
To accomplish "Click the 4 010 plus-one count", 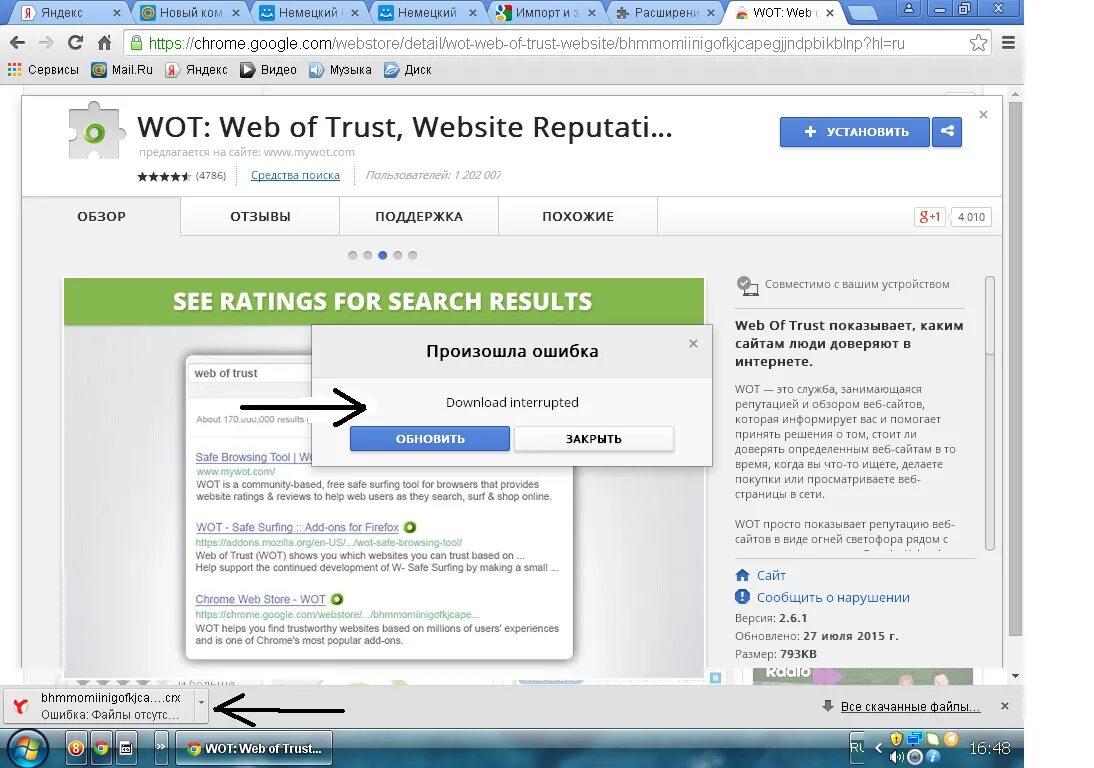I will tap(971, 217).
